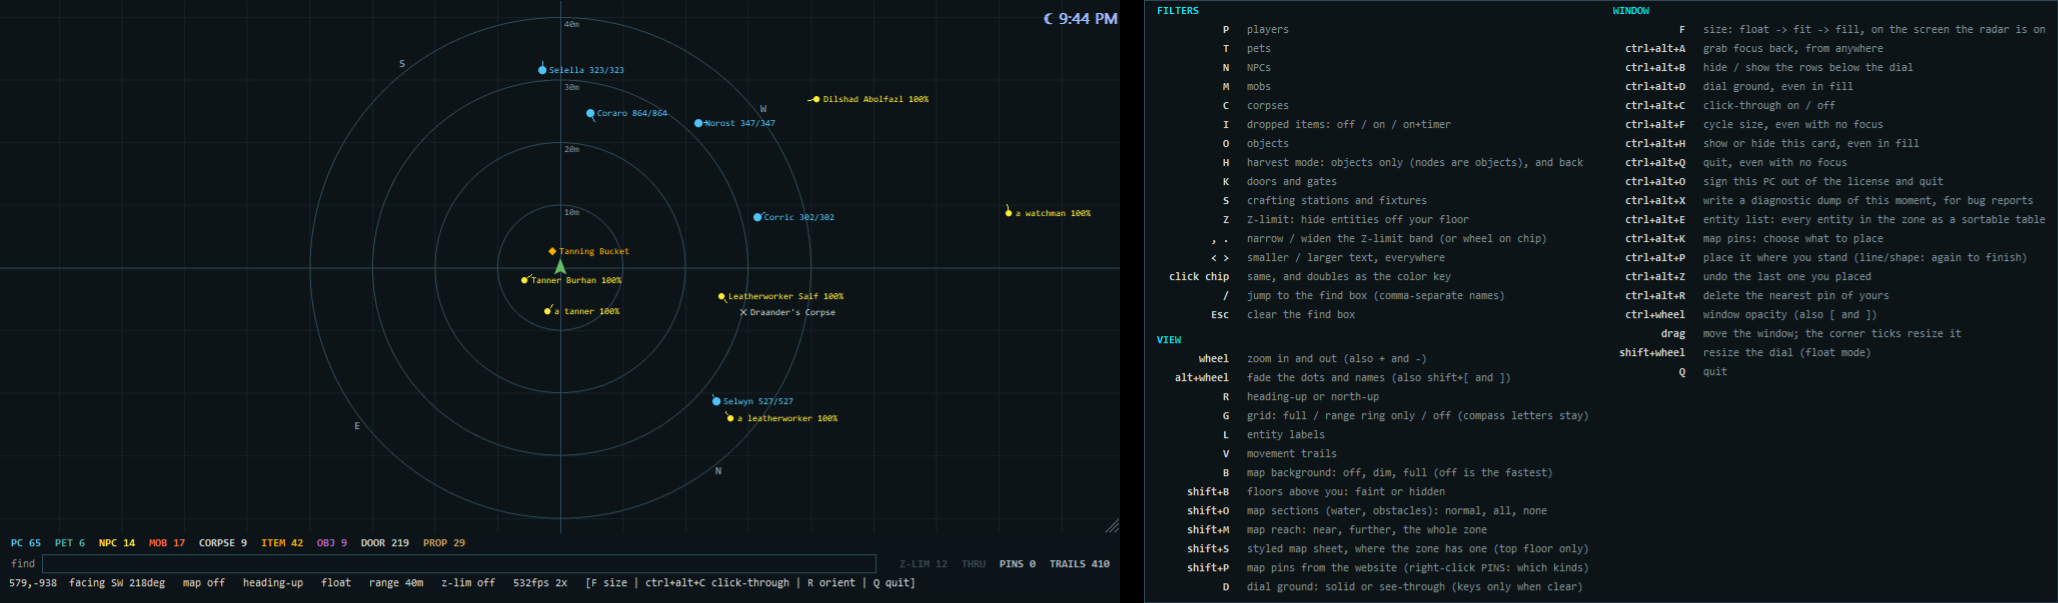Toggle the ITEM 42 filter chip
This screenshot has width=2058, height=603.
tap(282, 543)
